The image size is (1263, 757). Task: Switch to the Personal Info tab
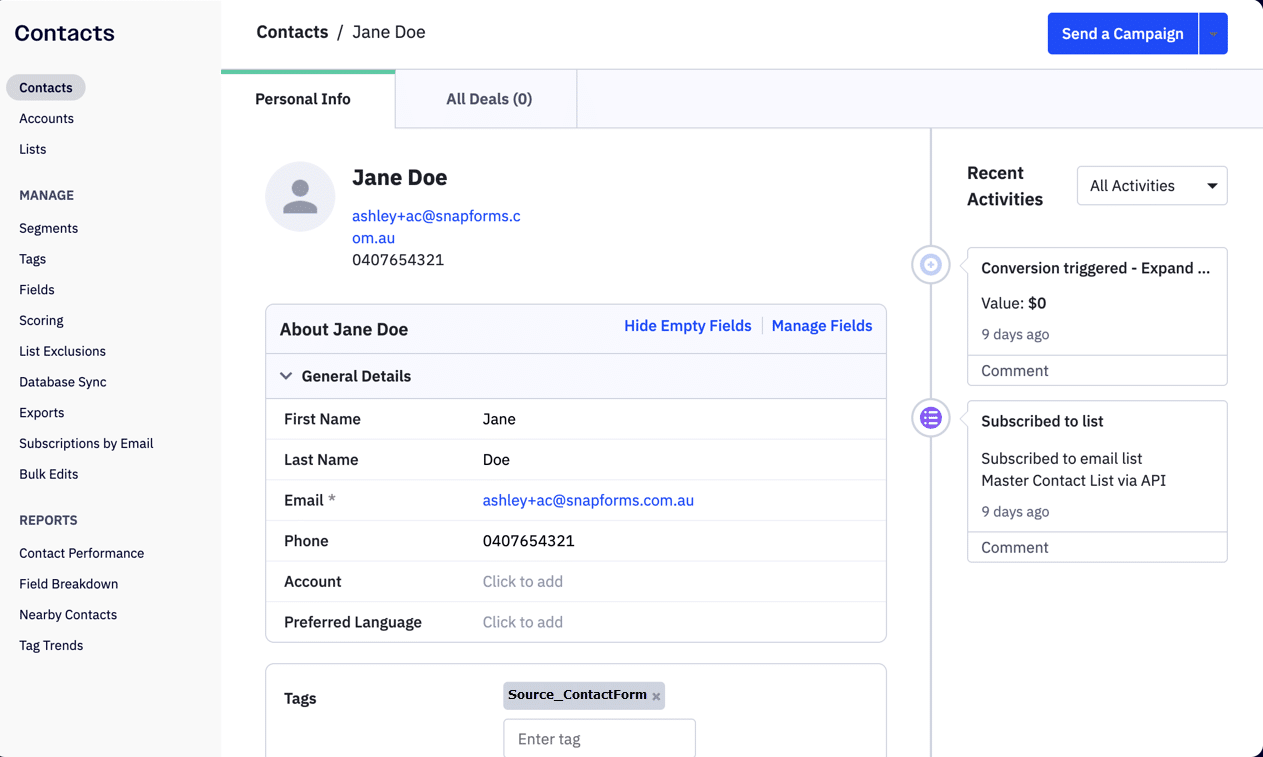point(308,99)
